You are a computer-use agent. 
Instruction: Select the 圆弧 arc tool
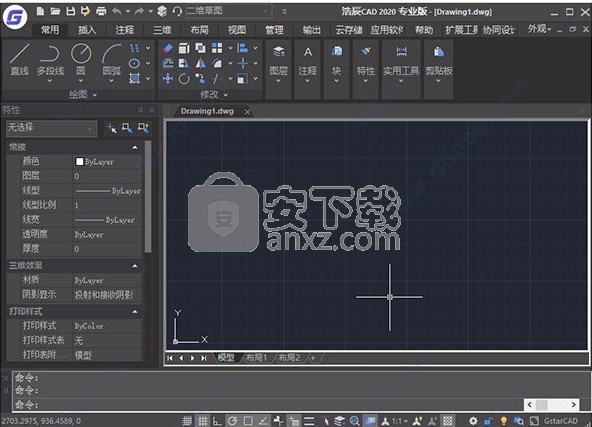[112, 60]
